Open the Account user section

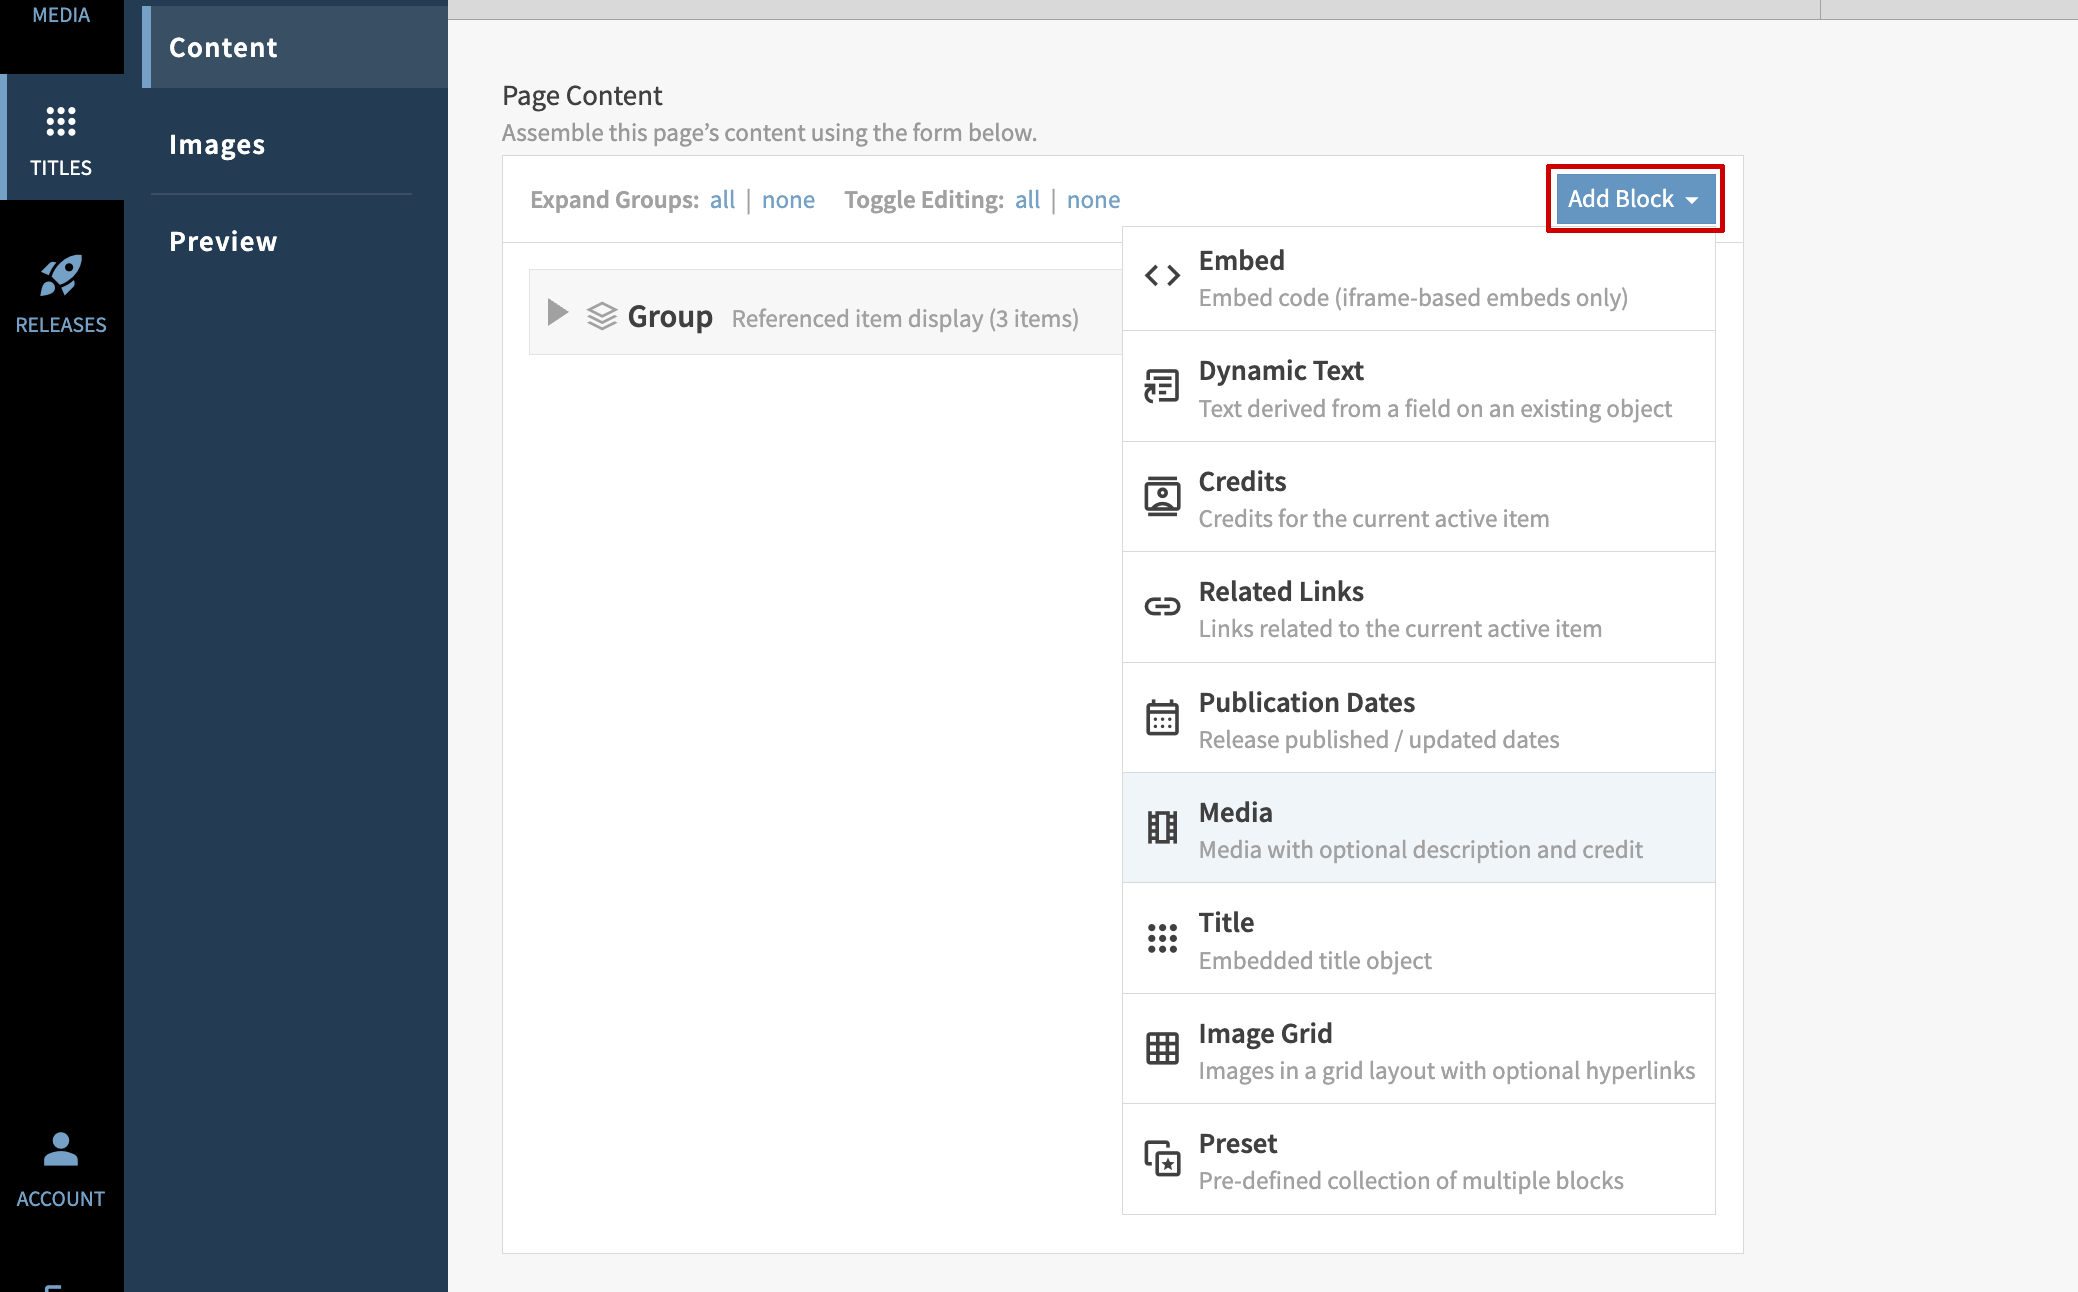pos(61,1169)
